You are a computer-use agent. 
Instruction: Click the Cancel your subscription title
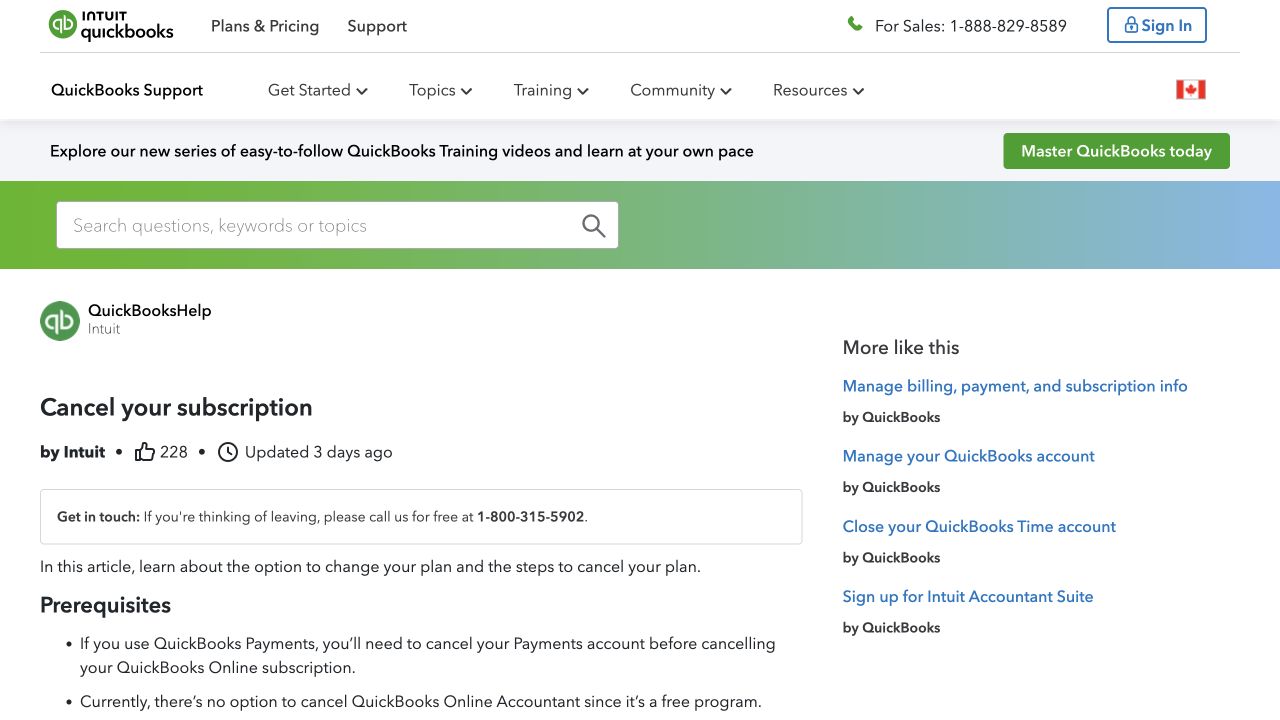(x=176, y=407)
